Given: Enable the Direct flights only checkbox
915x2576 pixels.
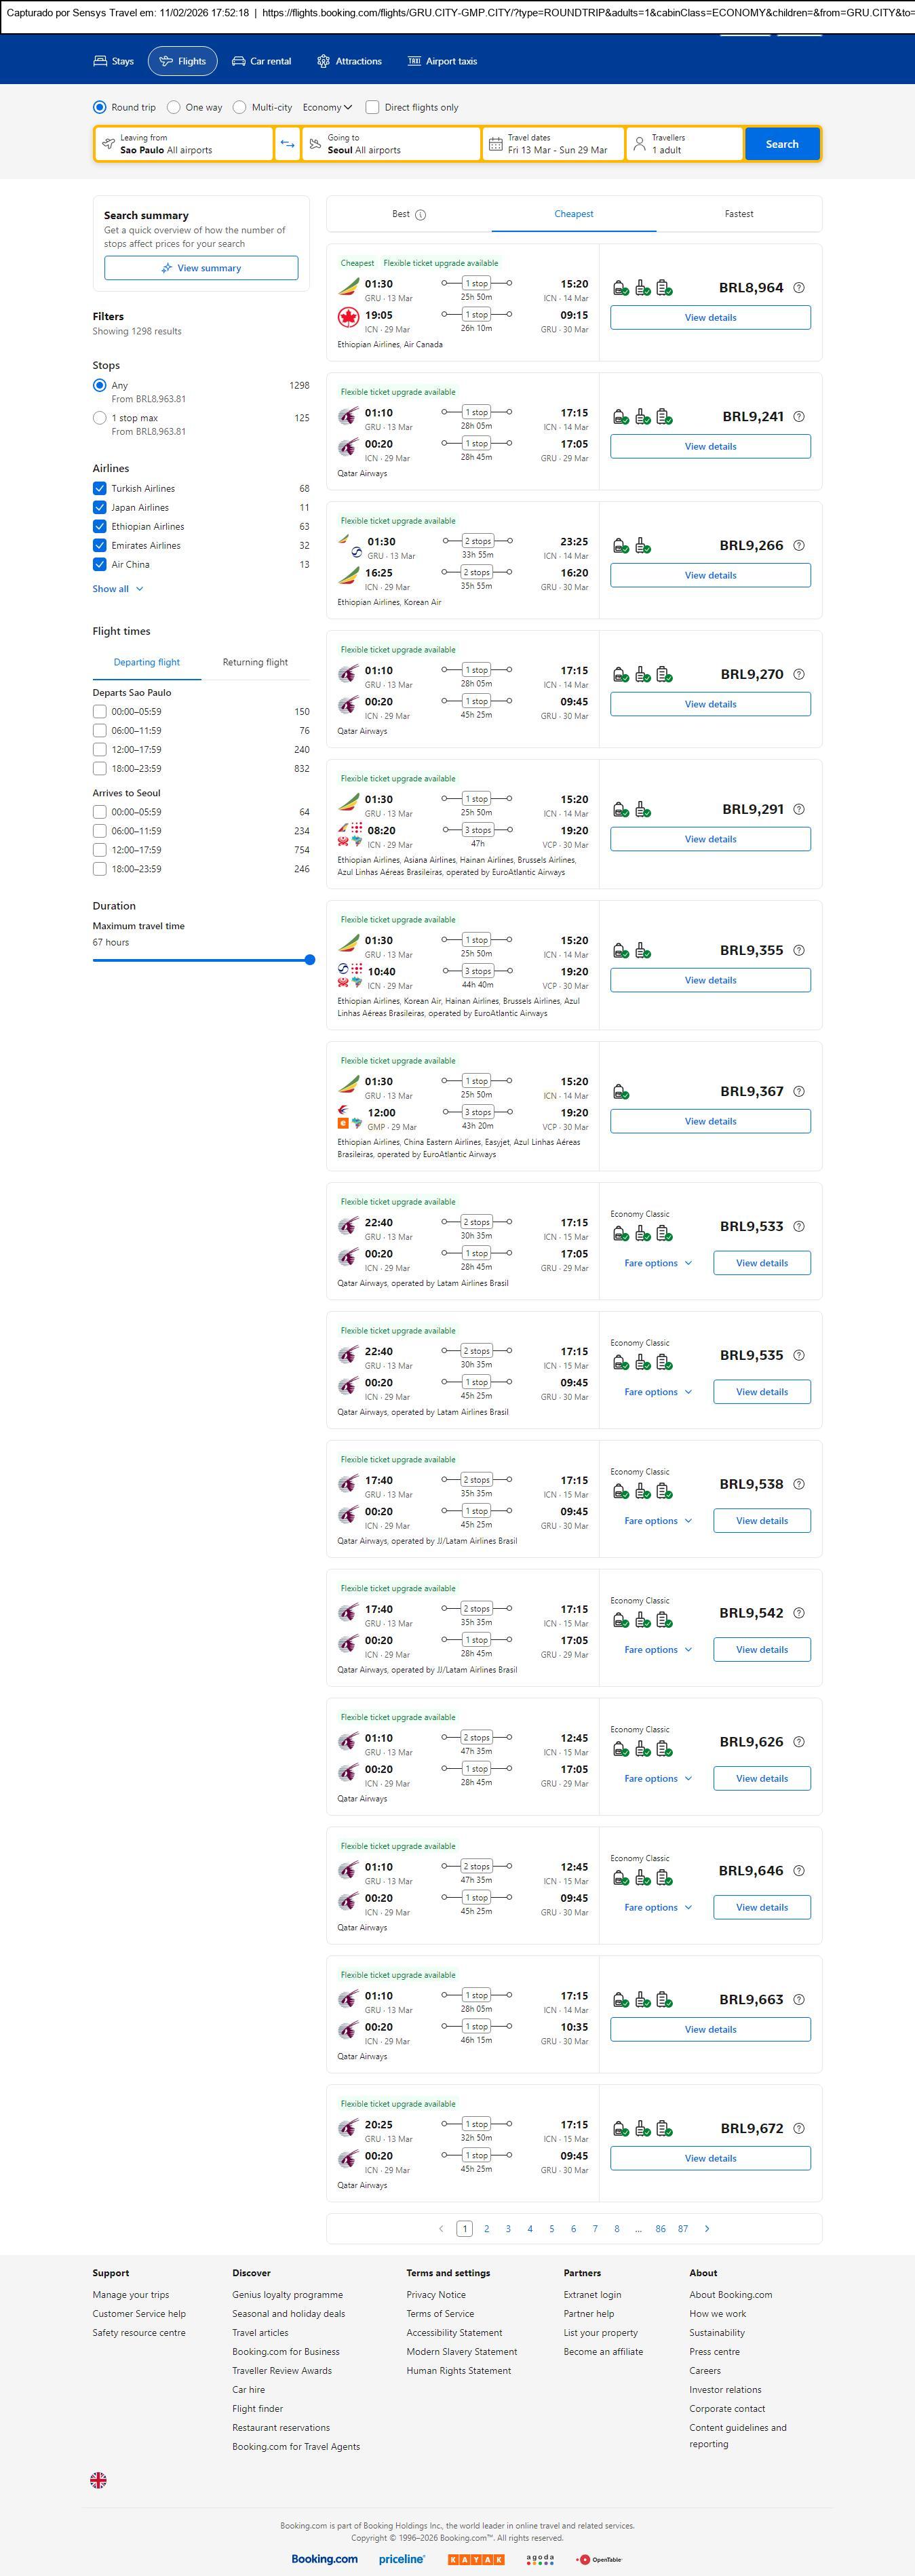Looking at the screenshot, I should tap(372, 107).
